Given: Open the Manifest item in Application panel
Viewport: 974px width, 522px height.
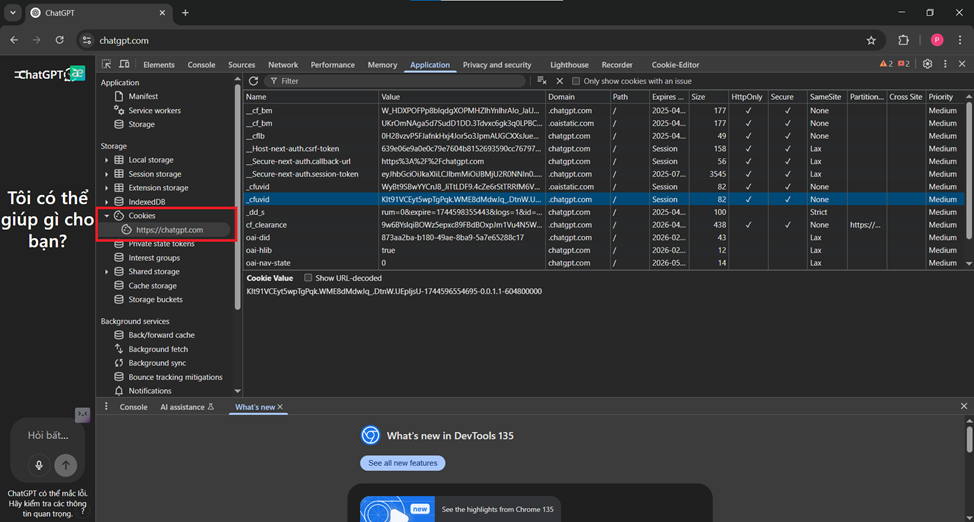Looking at the screenshot, I should point(143,96).
